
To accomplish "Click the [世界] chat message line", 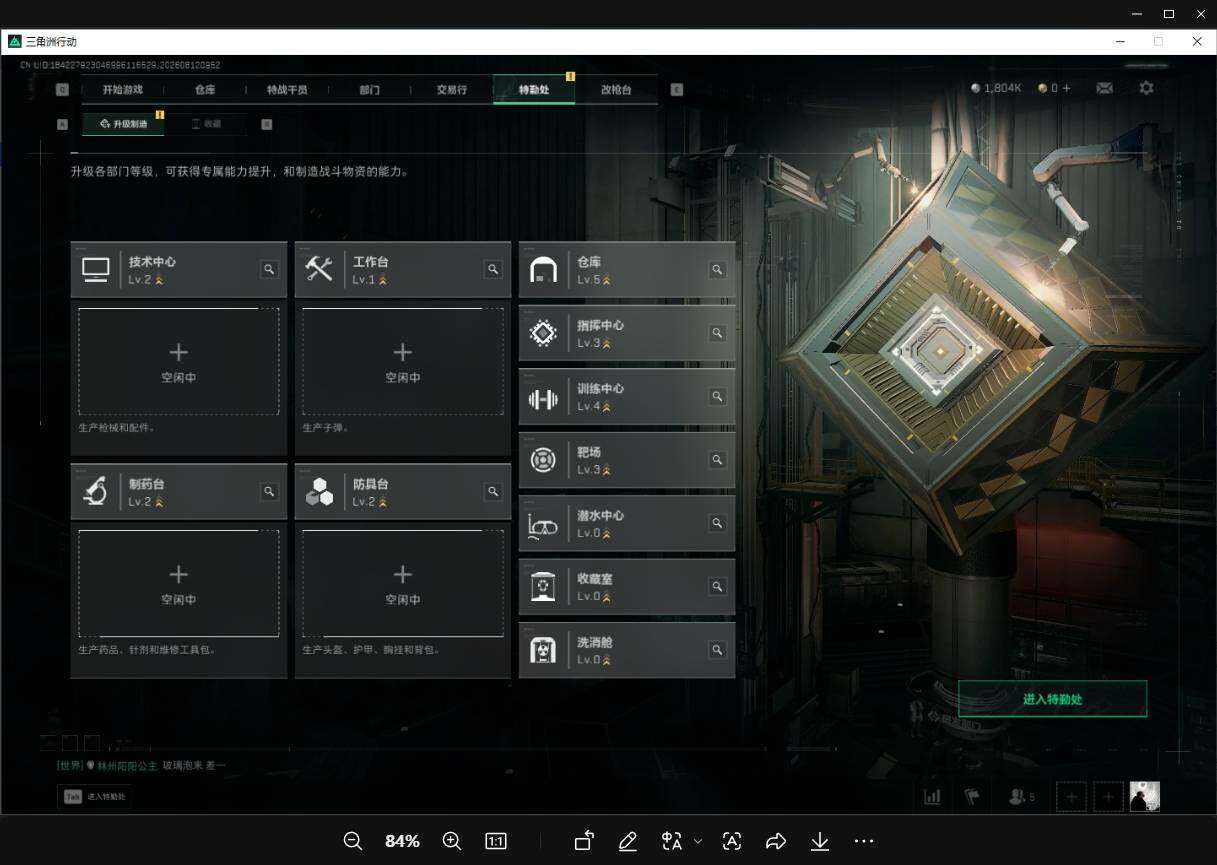I will [x=142, y=765].
